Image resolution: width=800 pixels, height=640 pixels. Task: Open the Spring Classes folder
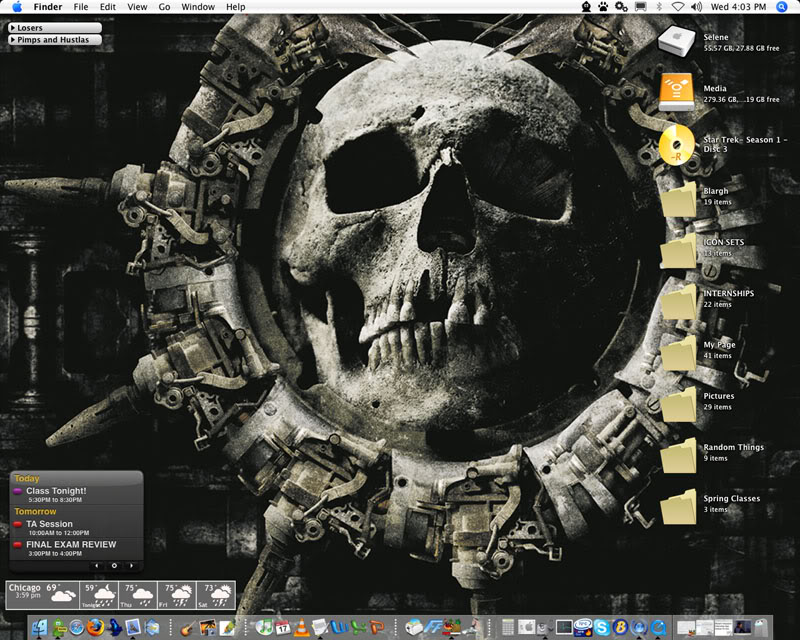click(x=678, y=505)
